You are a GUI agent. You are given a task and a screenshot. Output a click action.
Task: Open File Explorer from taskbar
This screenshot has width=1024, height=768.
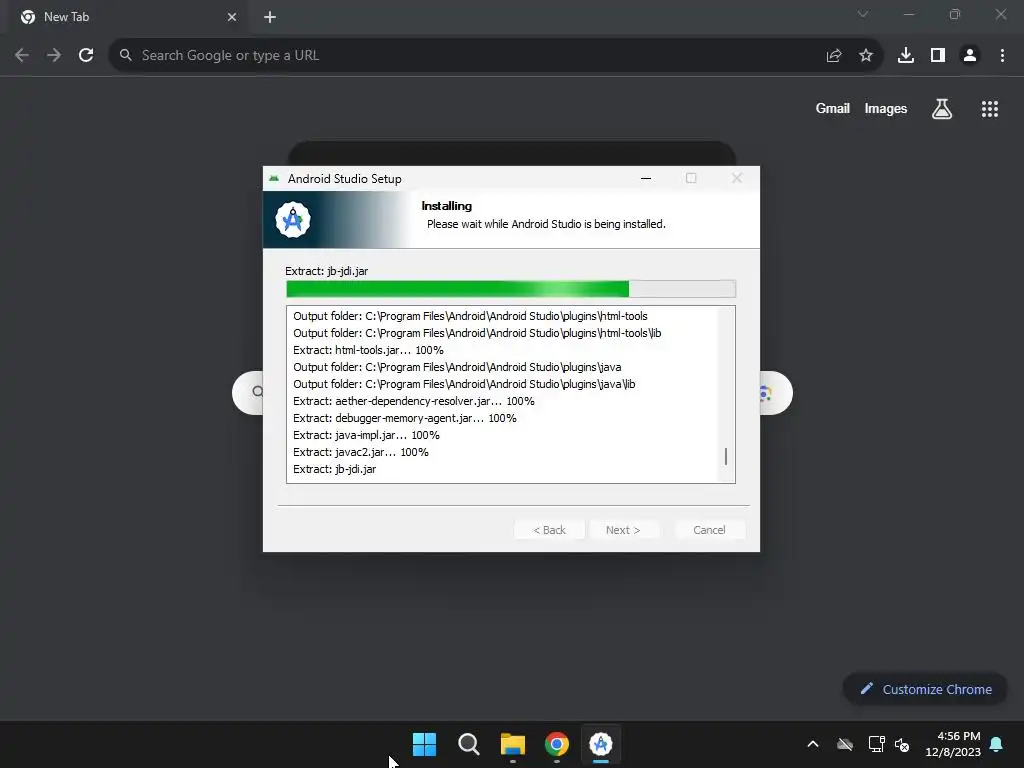tap(513, 744)
